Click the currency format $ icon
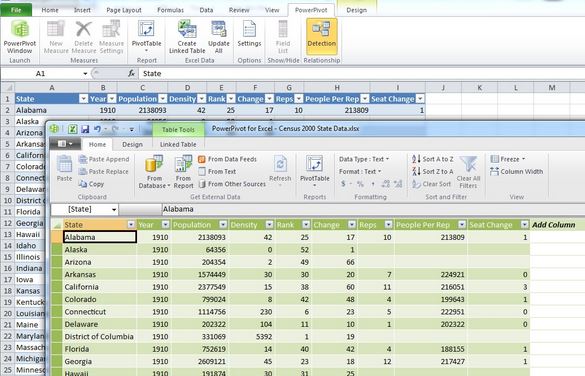Image resolution: width=585 pixels, height=376 pixels. (x=343, y=184)
